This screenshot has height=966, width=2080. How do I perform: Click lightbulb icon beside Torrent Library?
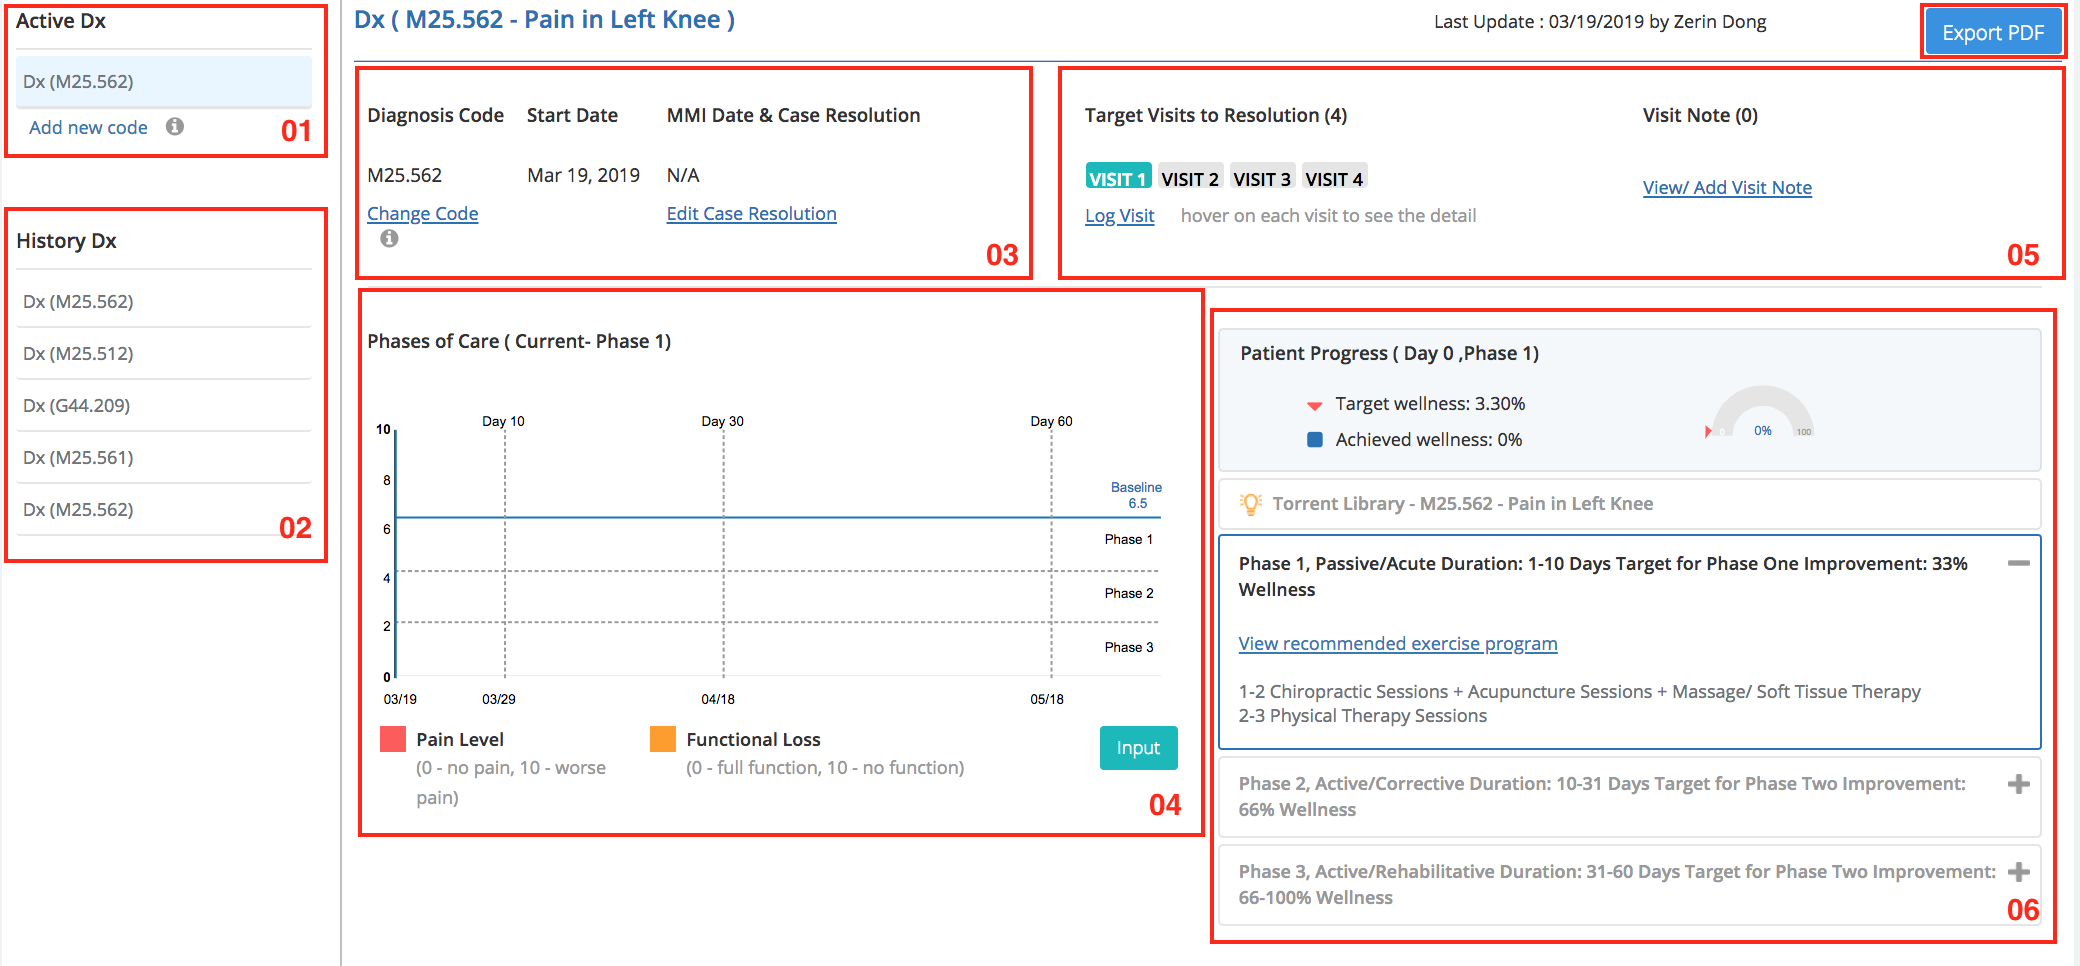pos(1250,504)
